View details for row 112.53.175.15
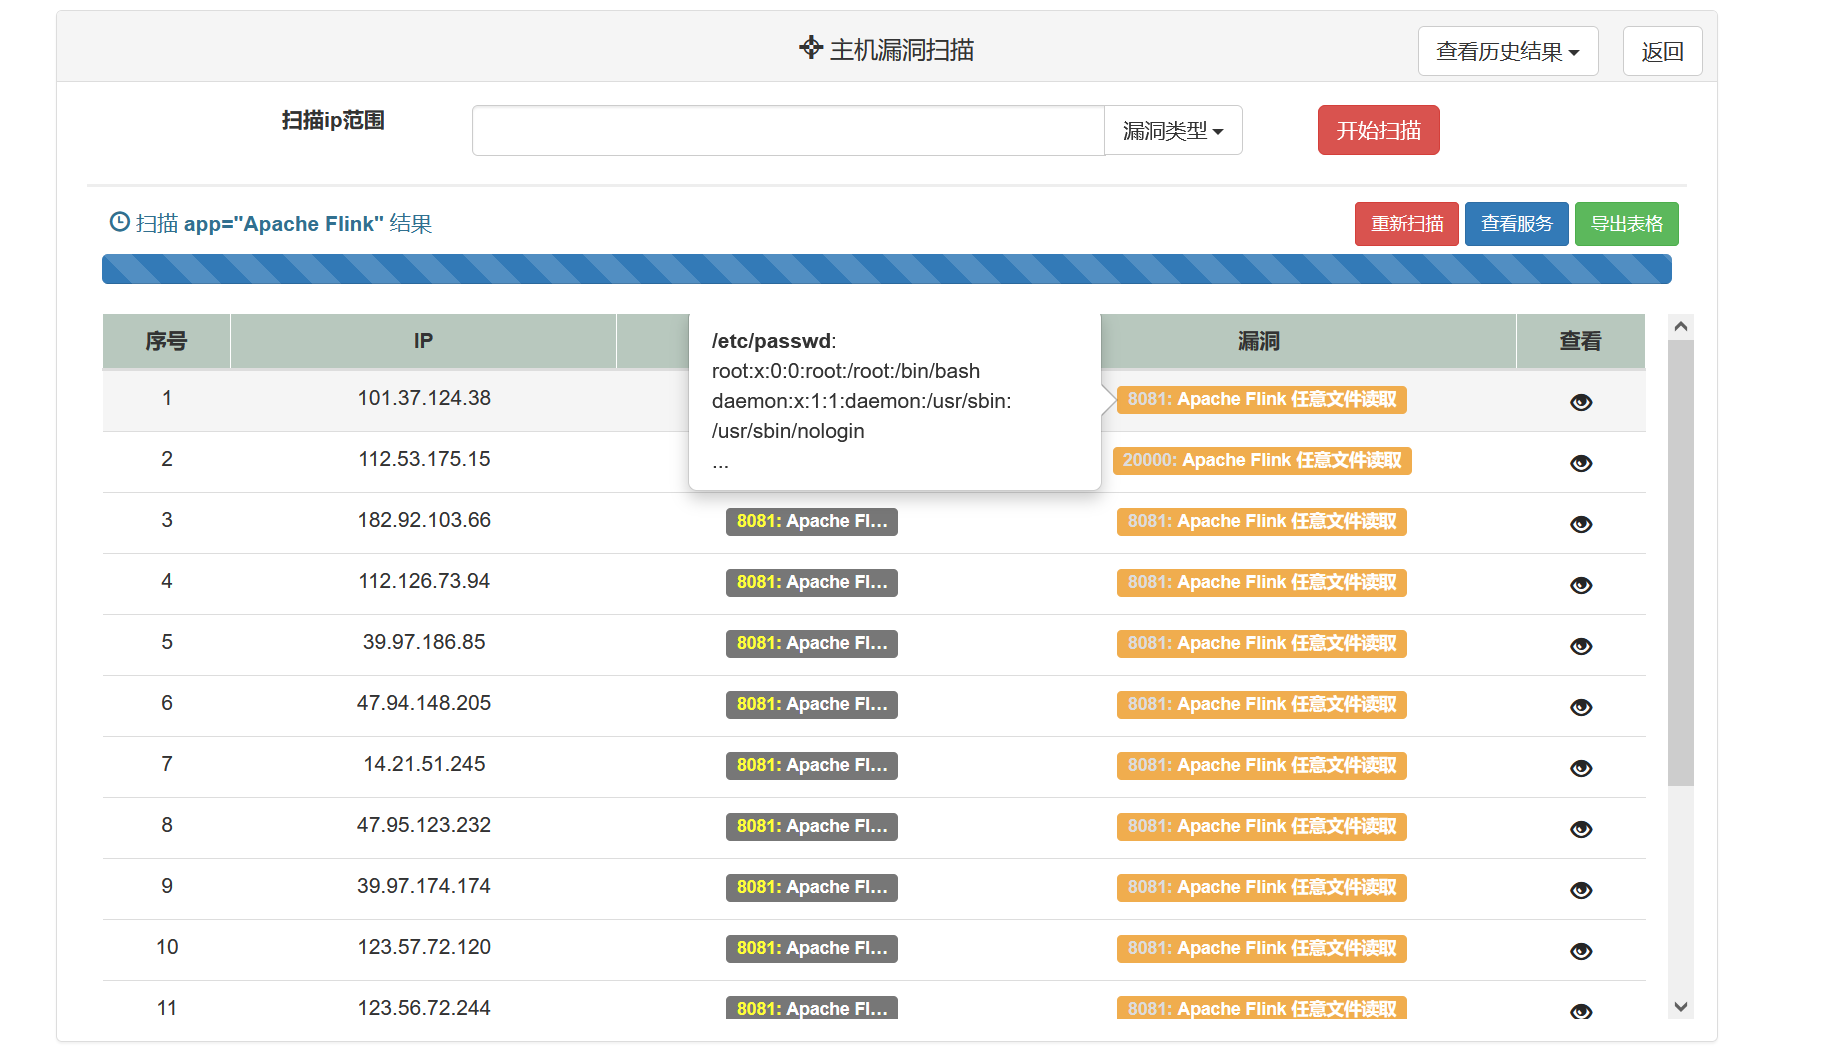 1580,463
